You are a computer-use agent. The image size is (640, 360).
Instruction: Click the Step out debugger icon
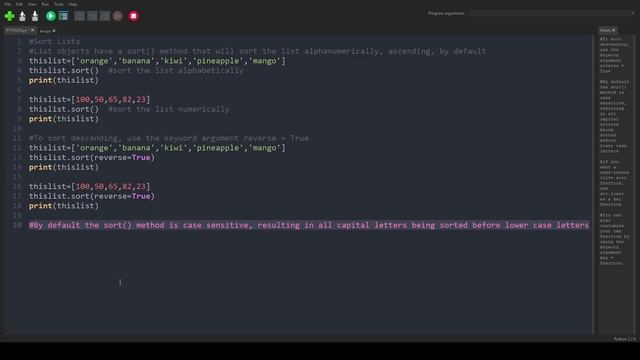[x=105, y=16]
